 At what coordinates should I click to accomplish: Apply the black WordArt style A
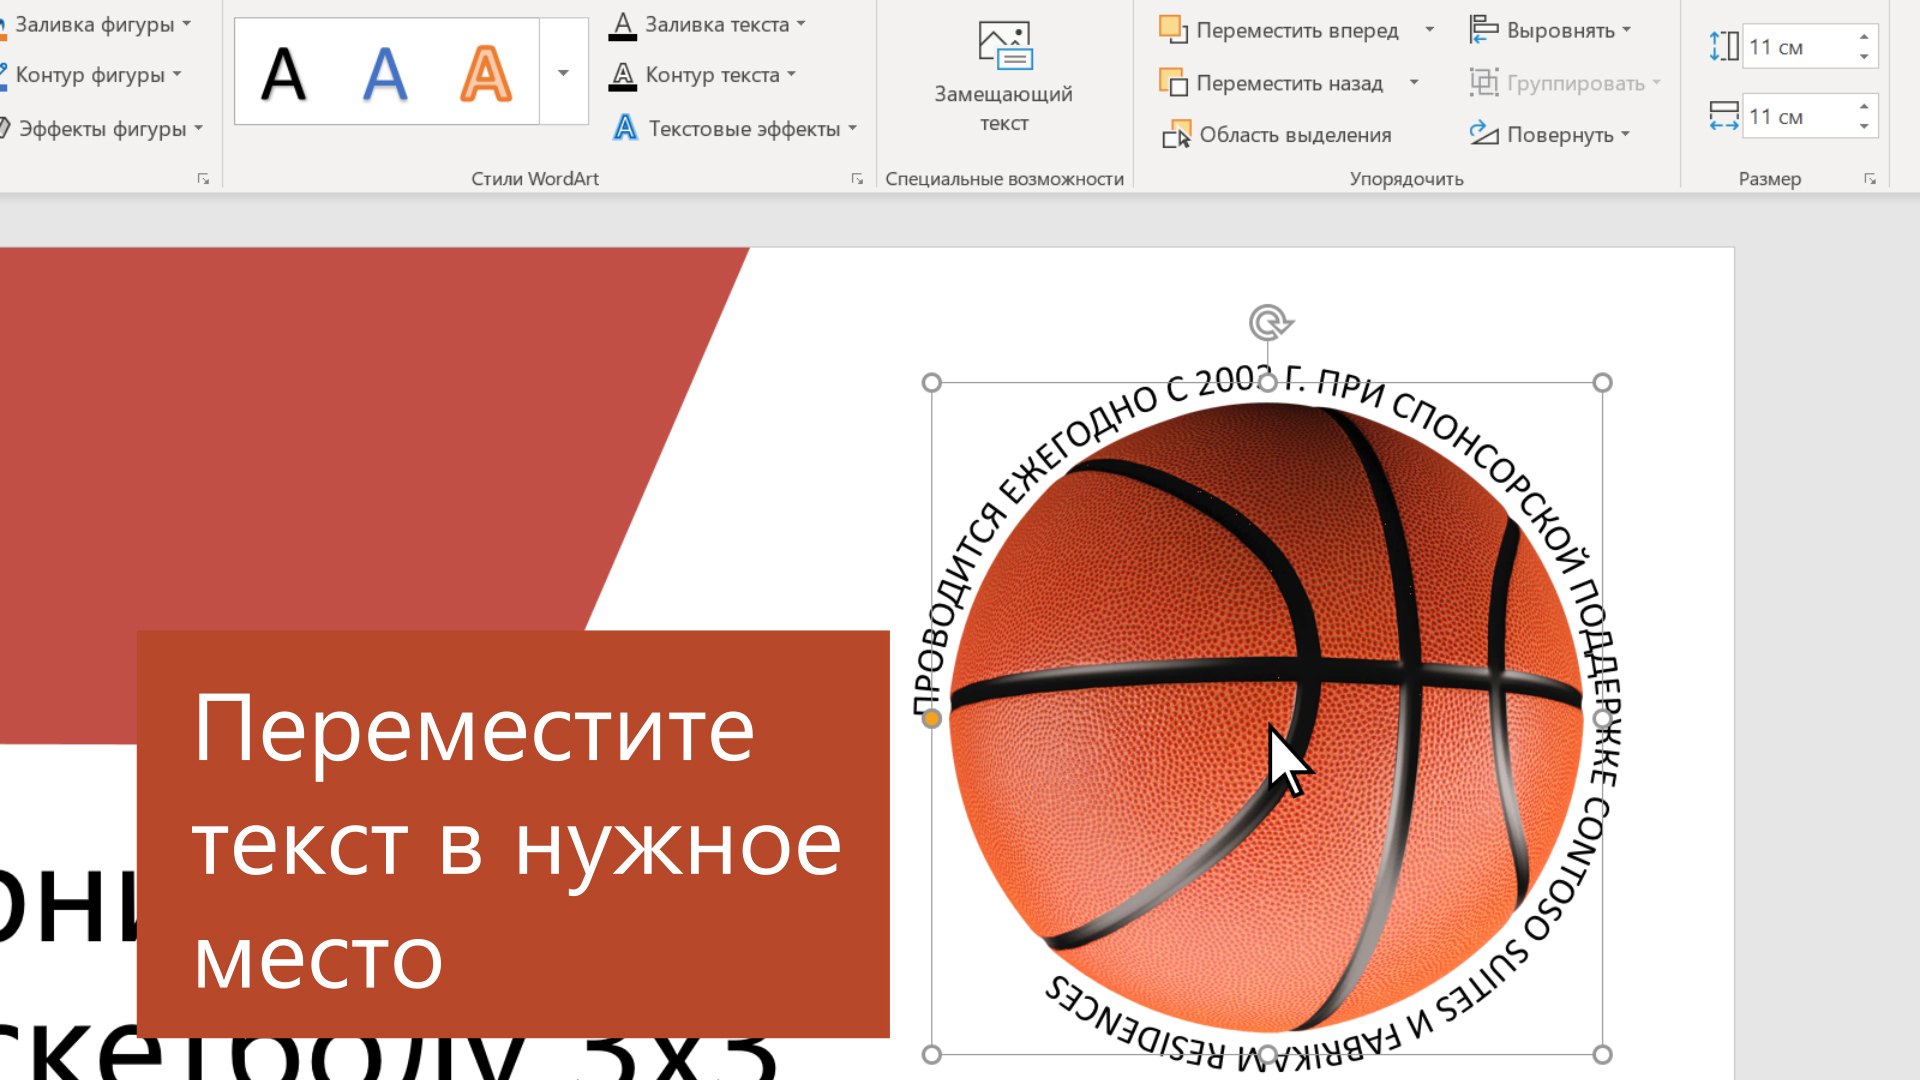[x=284, y=74]
